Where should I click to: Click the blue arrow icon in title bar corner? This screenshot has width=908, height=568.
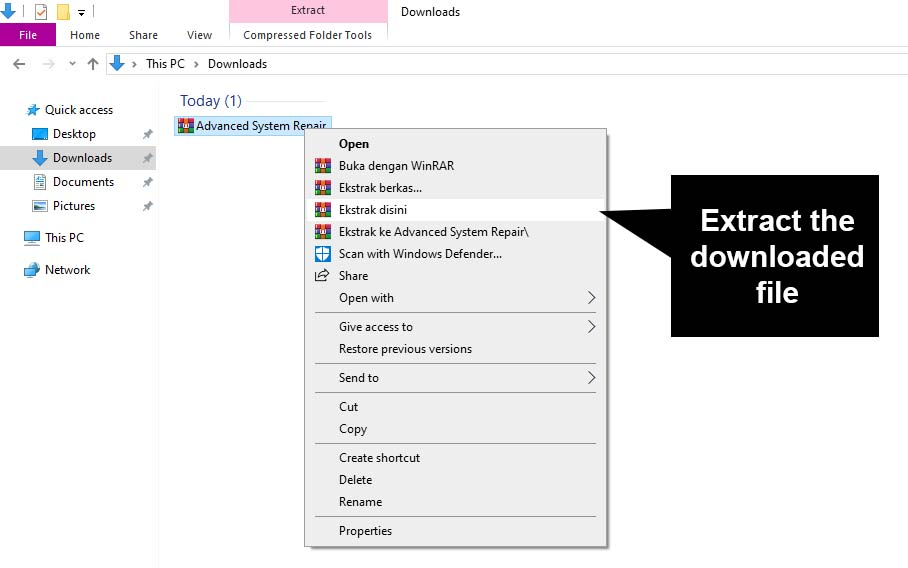[8, 10]
